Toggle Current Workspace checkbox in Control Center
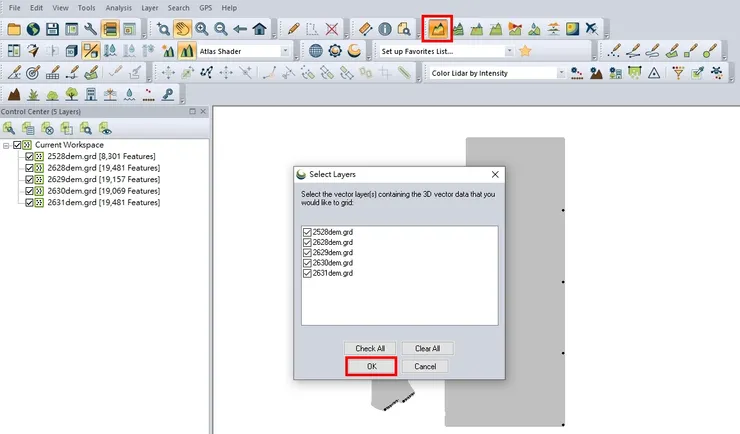This screenshot has height=434, width=740. pyautogui.click(x=17, y=145)
